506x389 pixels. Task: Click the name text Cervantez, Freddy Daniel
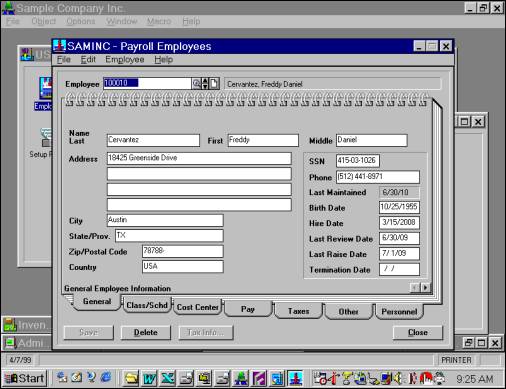pyautogui.click(x=265, y=84)
